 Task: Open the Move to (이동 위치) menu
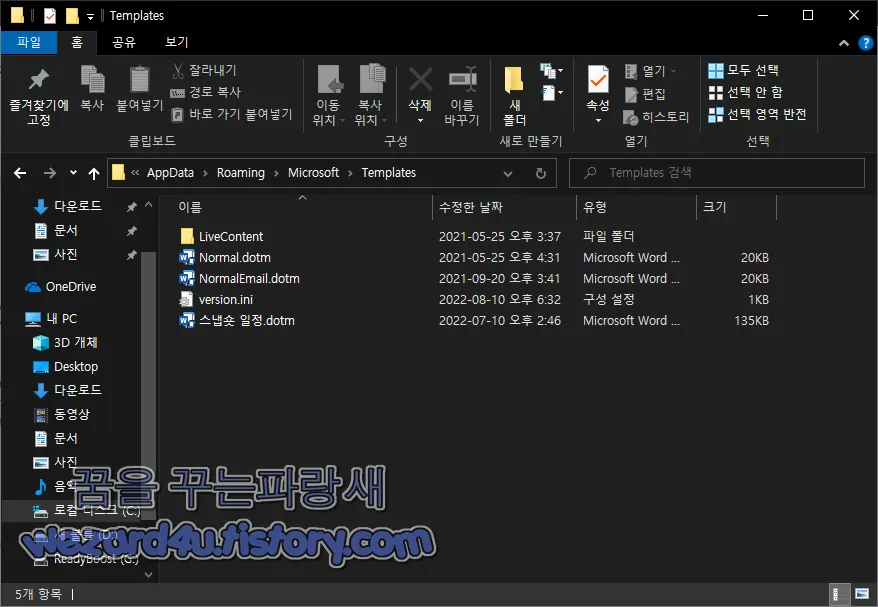[x=328, y=95]
